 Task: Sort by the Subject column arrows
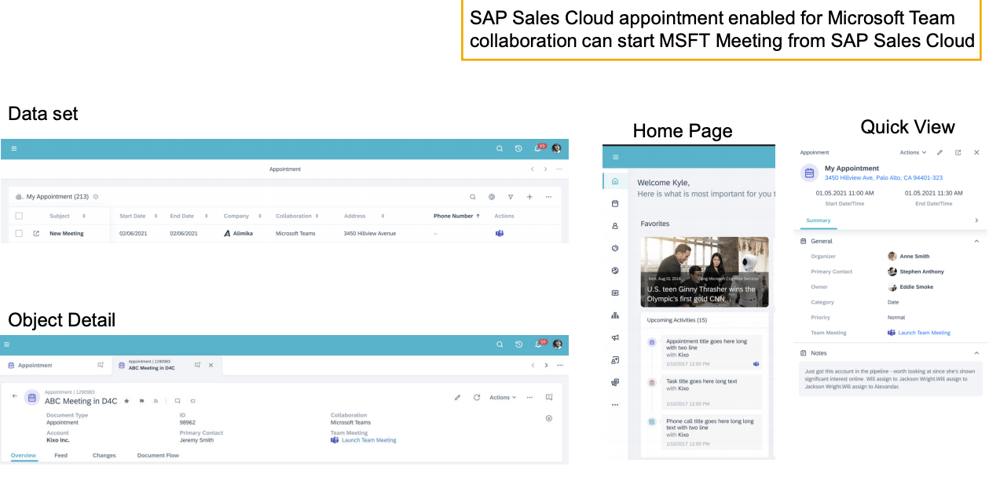coord(84,216)
